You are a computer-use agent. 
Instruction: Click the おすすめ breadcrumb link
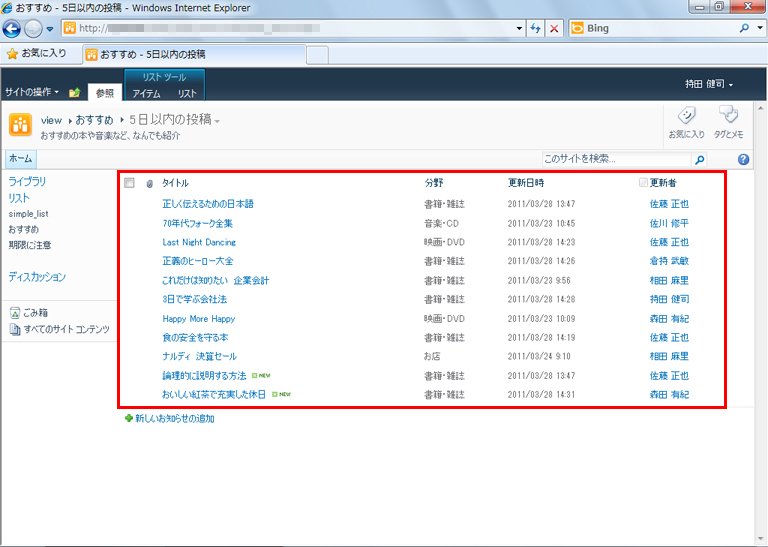click(94, 120)
